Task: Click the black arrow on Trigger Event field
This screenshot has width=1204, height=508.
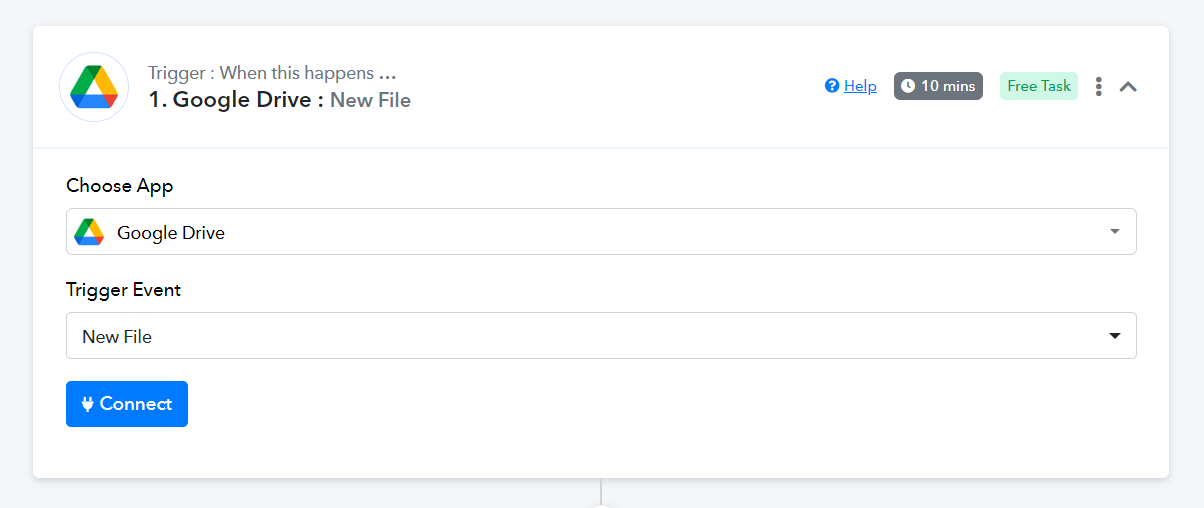Action: (x=1115, y=336)
